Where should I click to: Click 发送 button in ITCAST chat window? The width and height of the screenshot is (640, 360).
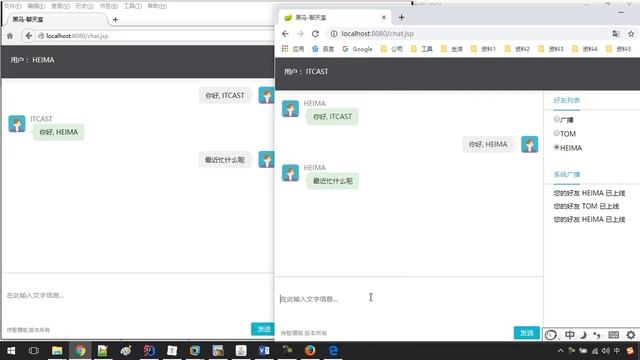(527, 333)
